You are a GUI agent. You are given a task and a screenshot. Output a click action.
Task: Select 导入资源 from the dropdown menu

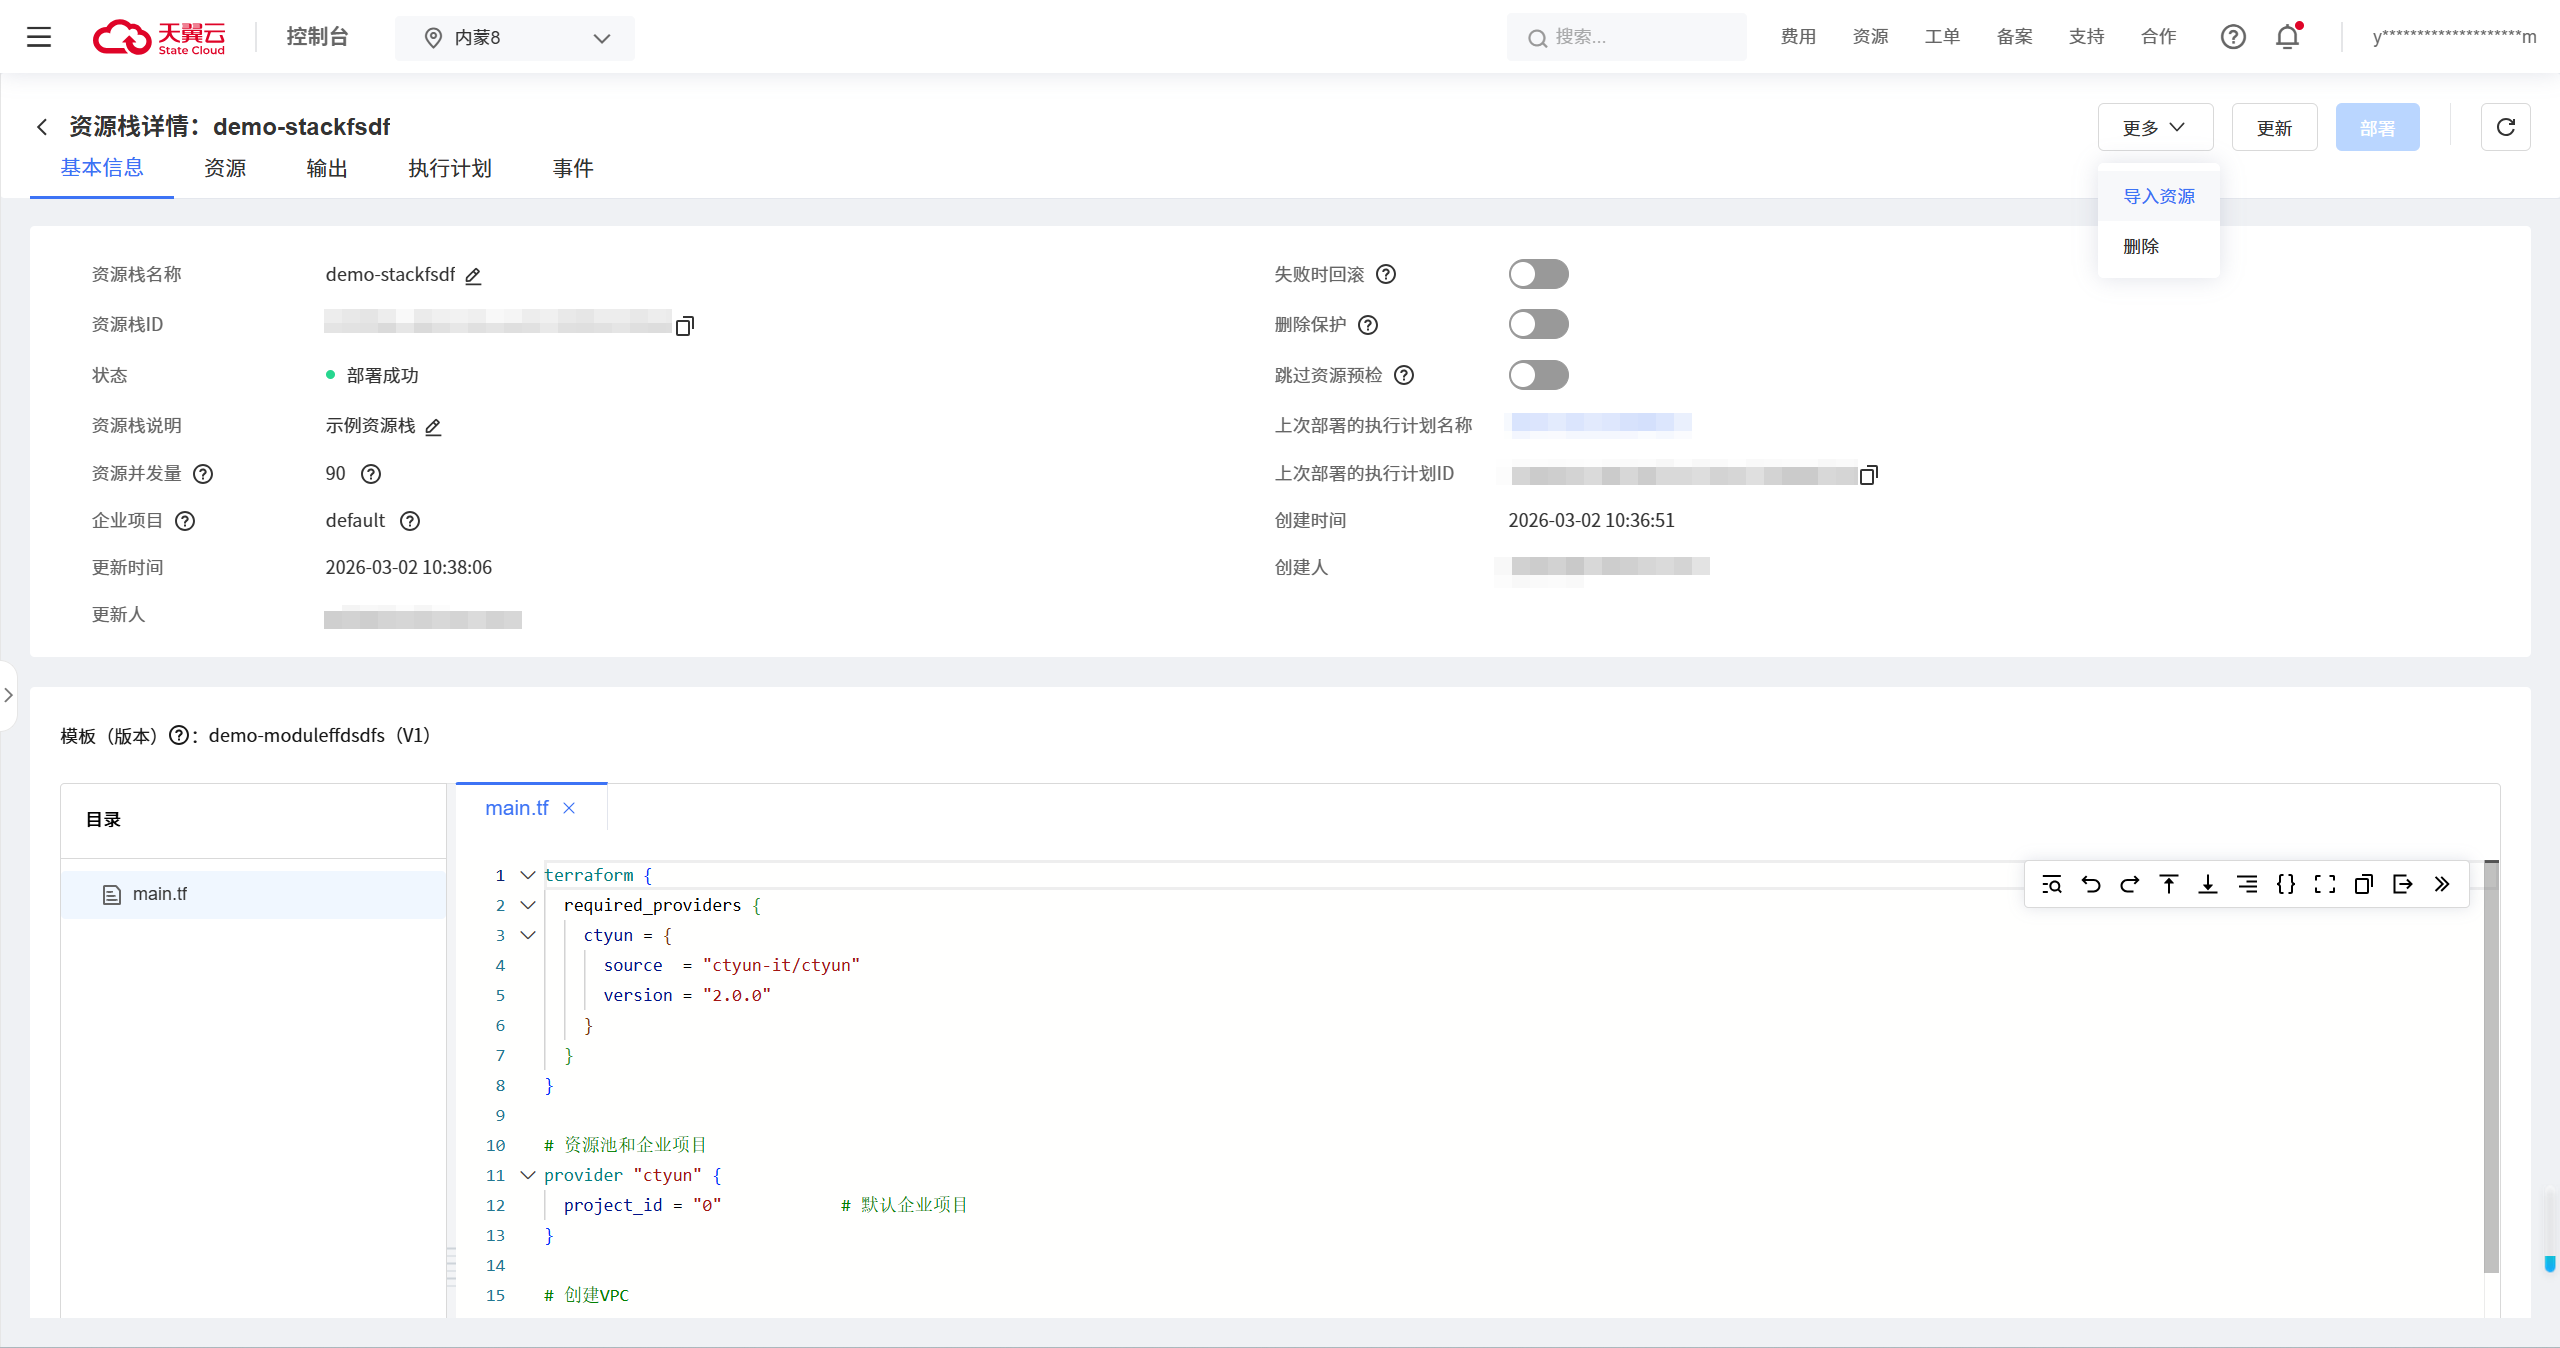[x=2158, y=196]
